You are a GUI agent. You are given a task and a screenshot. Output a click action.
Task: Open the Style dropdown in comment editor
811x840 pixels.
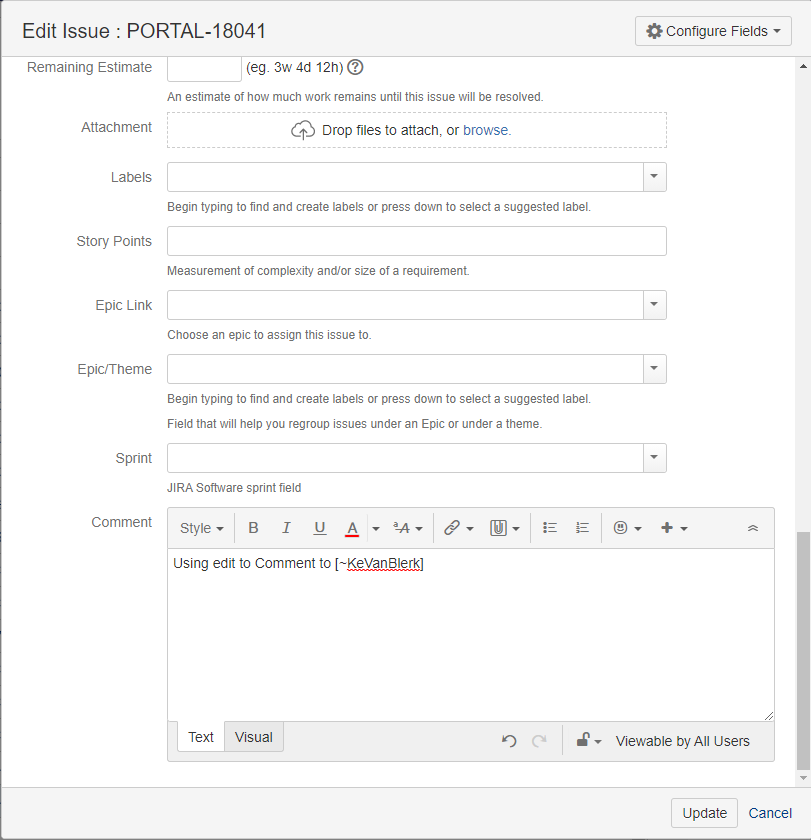(x=201, y=527)
